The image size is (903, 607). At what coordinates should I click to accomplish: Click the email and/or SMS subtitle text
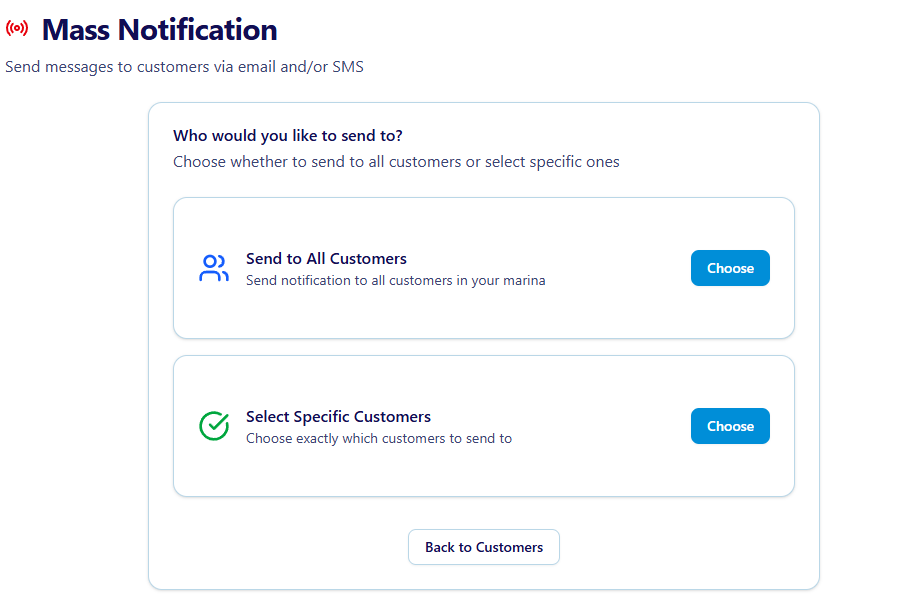coord(184,67)
